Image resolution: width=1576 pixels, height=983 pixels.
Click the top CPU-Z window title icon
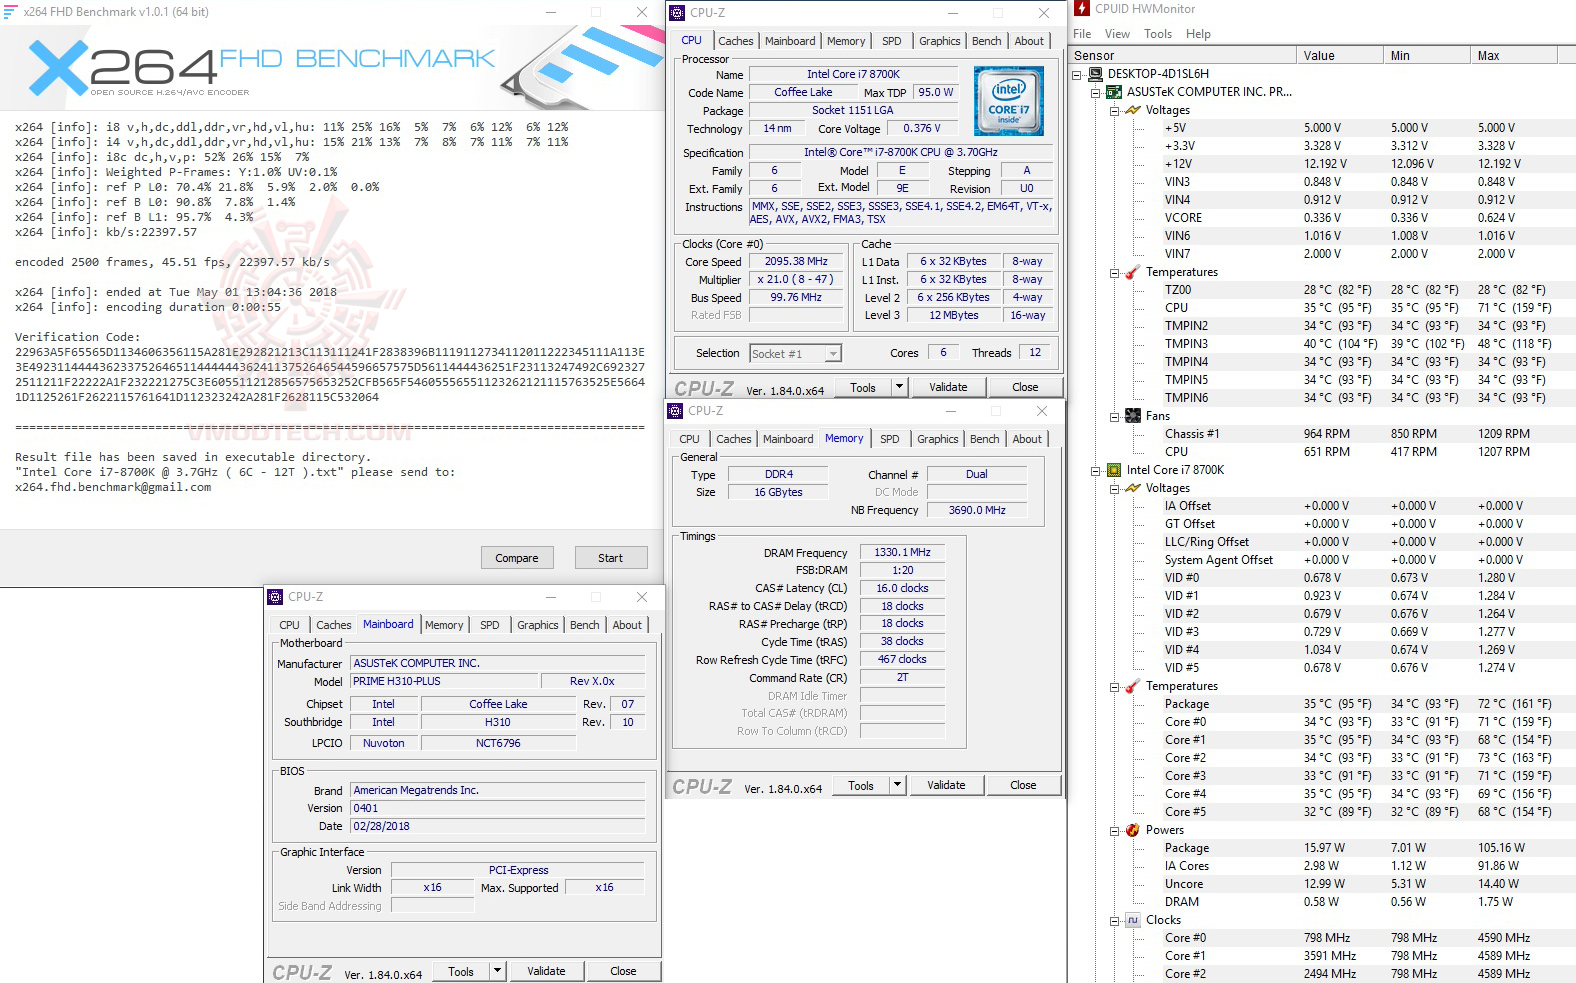(x=678, y=13)
